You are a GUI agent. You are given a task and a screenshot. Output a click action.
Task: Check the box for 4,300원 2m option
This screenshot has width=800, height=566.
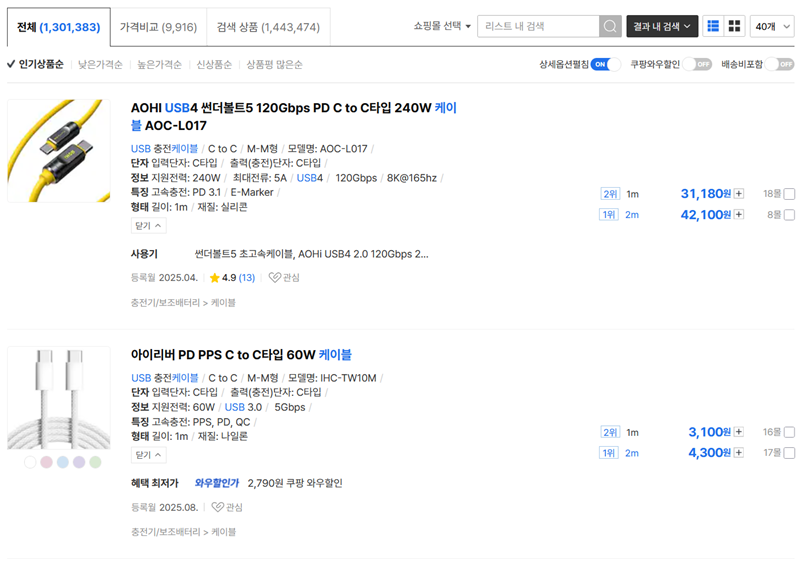coord(789,453)
